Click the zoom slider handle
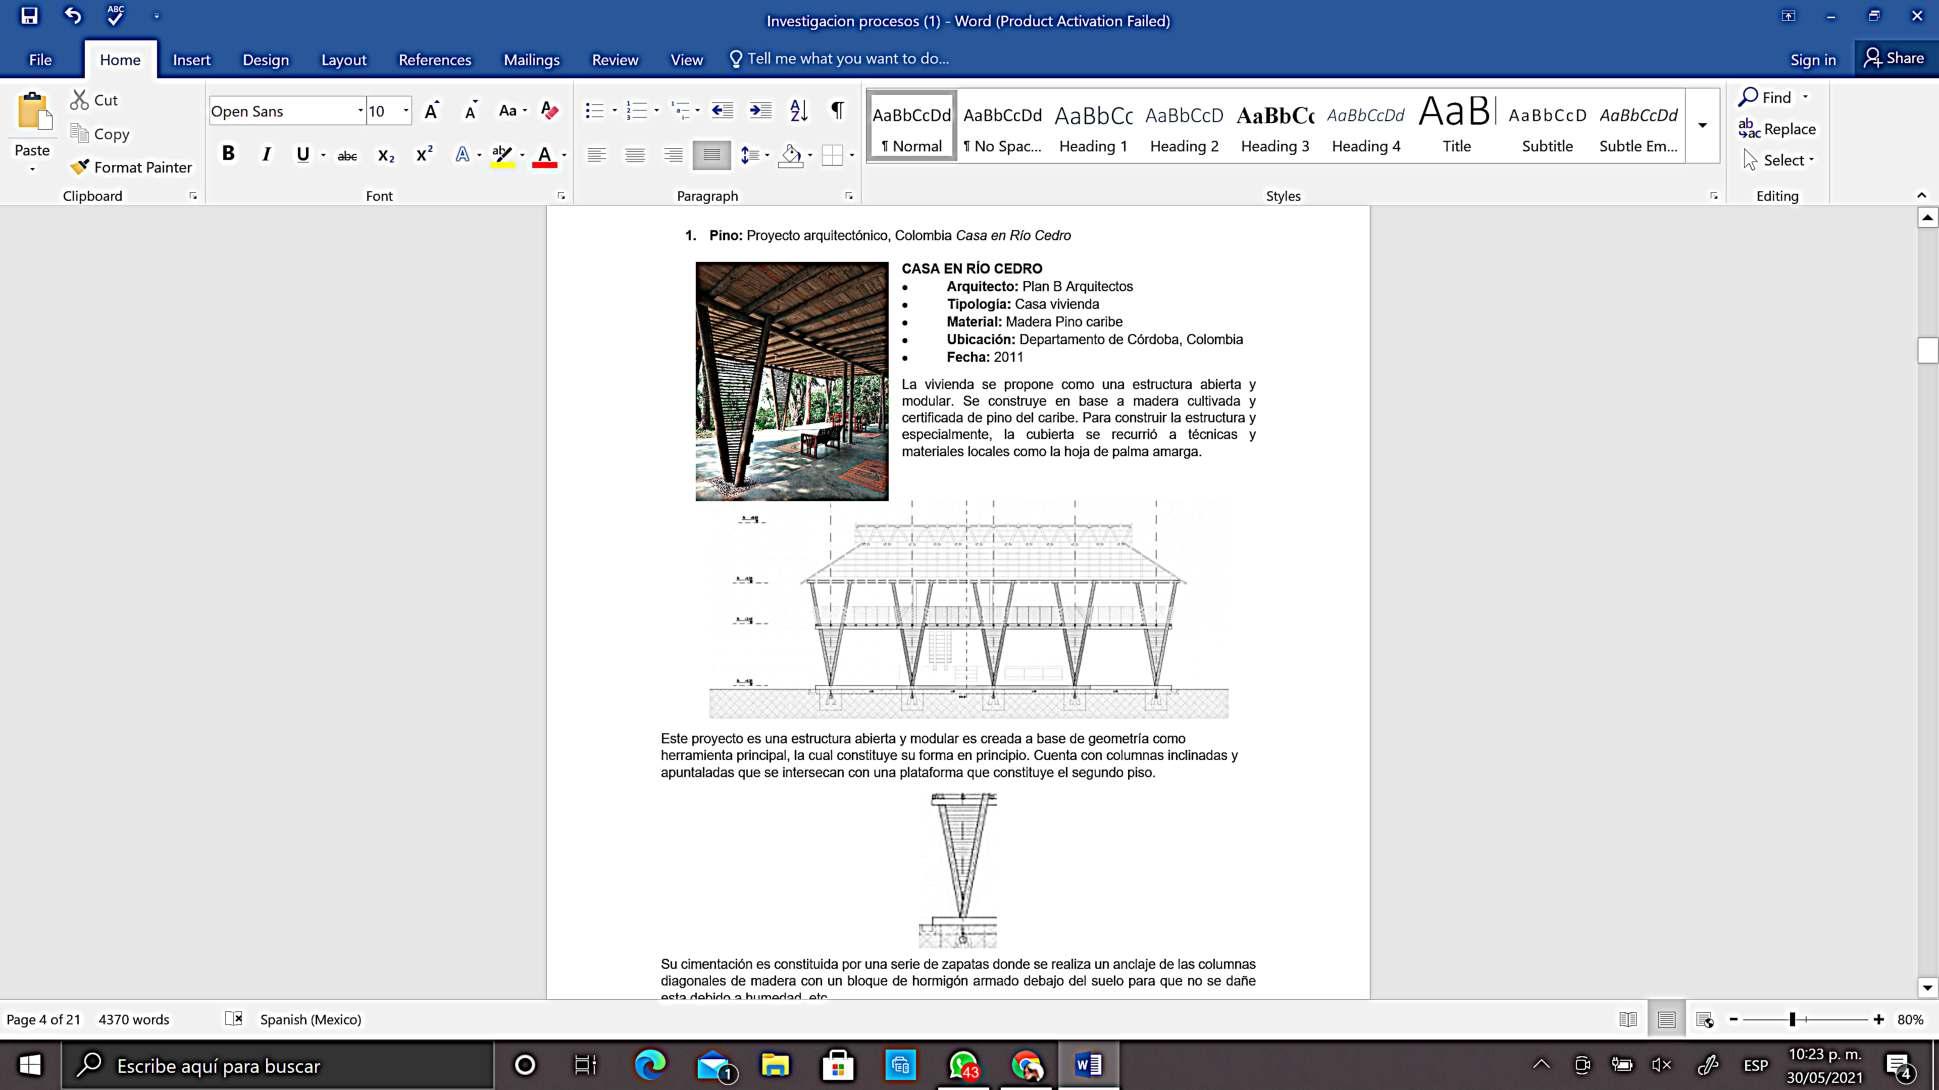The width and height of the screenshot is (1939, 1090). click(1792, 1019)
